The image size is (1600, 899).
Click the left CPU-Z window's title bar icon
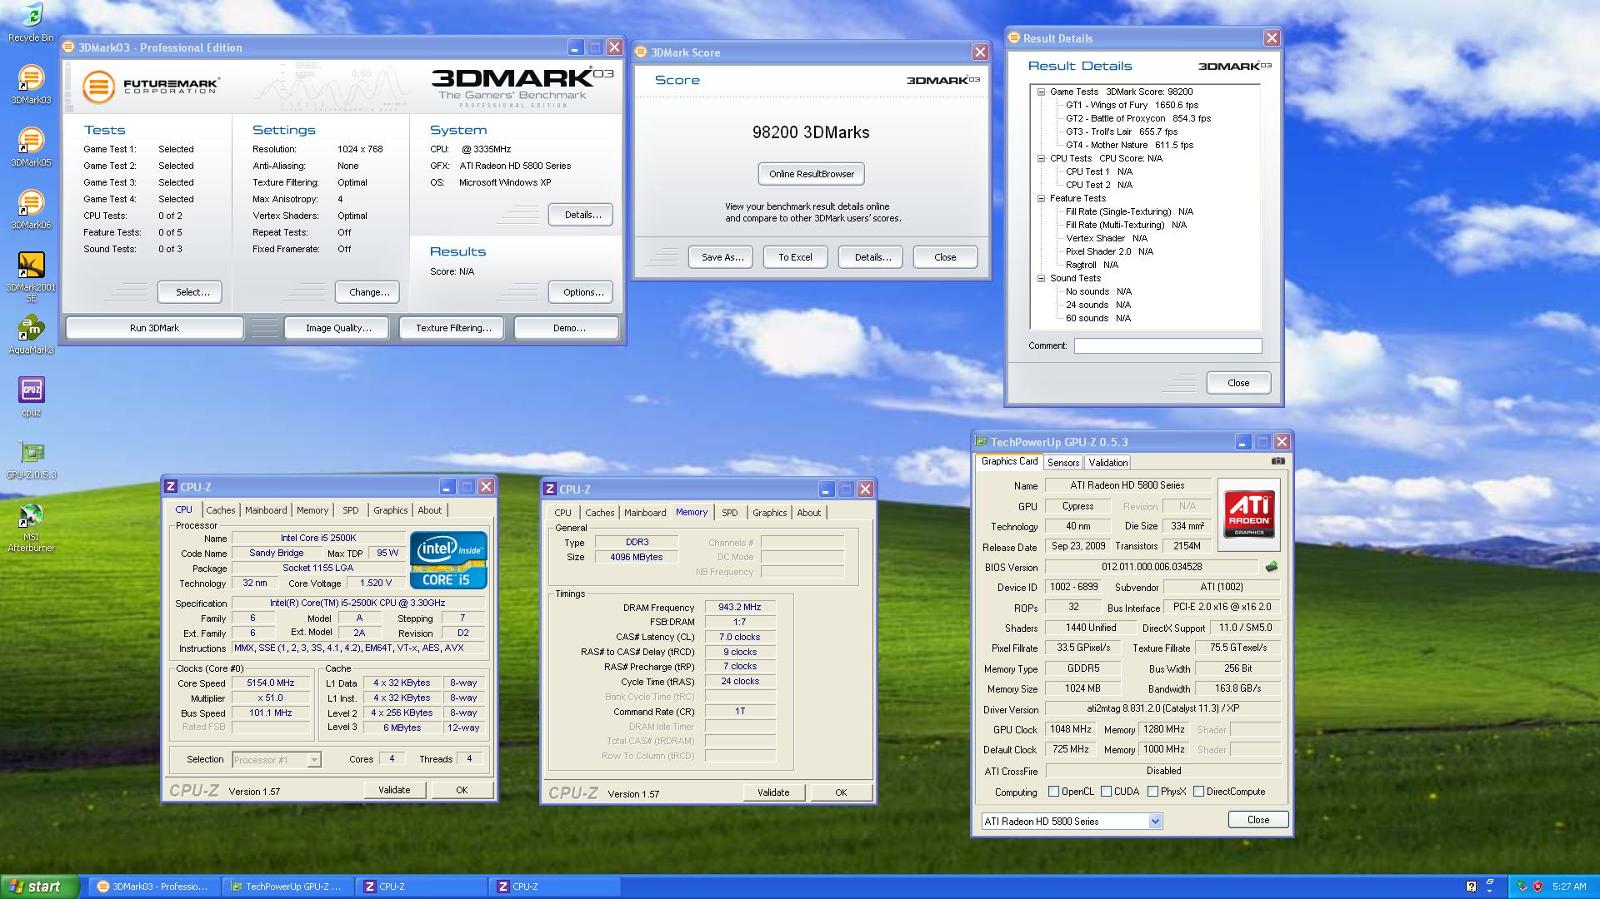click(171, 487)
